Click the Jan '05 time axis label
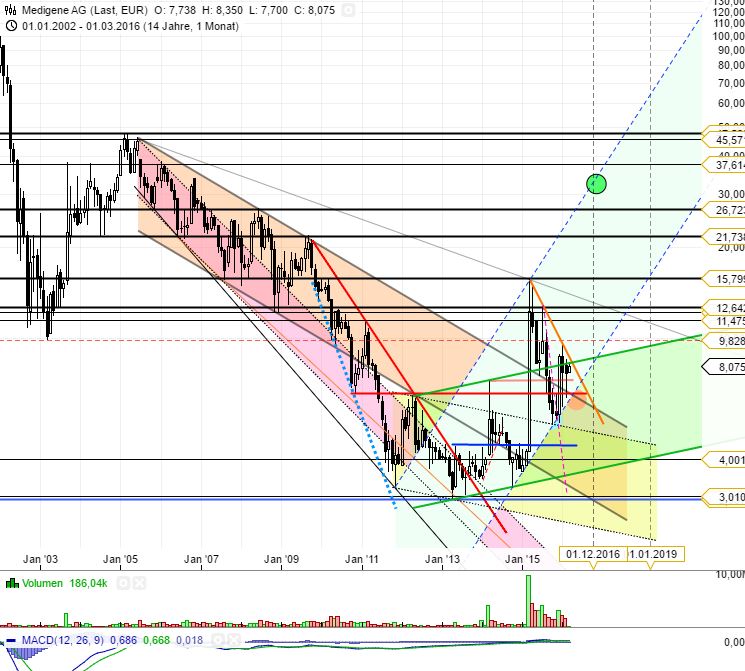 tap(120, 559)
